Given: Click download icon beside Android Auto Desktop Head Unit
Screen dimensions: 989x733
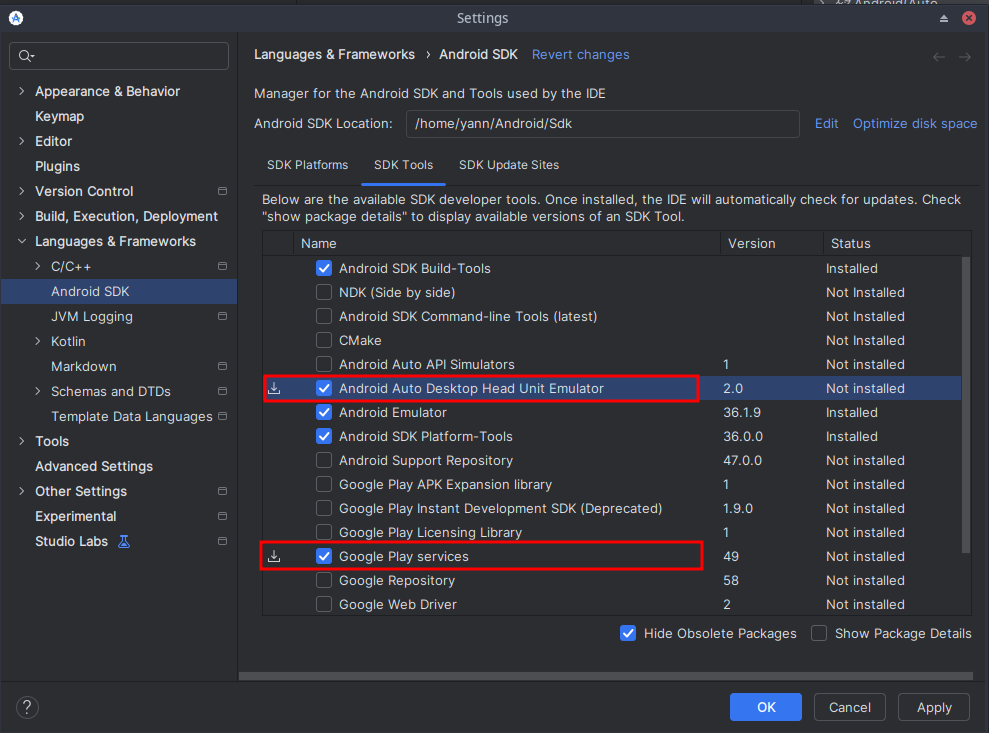Looking at the screenshot, I should (274, 388).
